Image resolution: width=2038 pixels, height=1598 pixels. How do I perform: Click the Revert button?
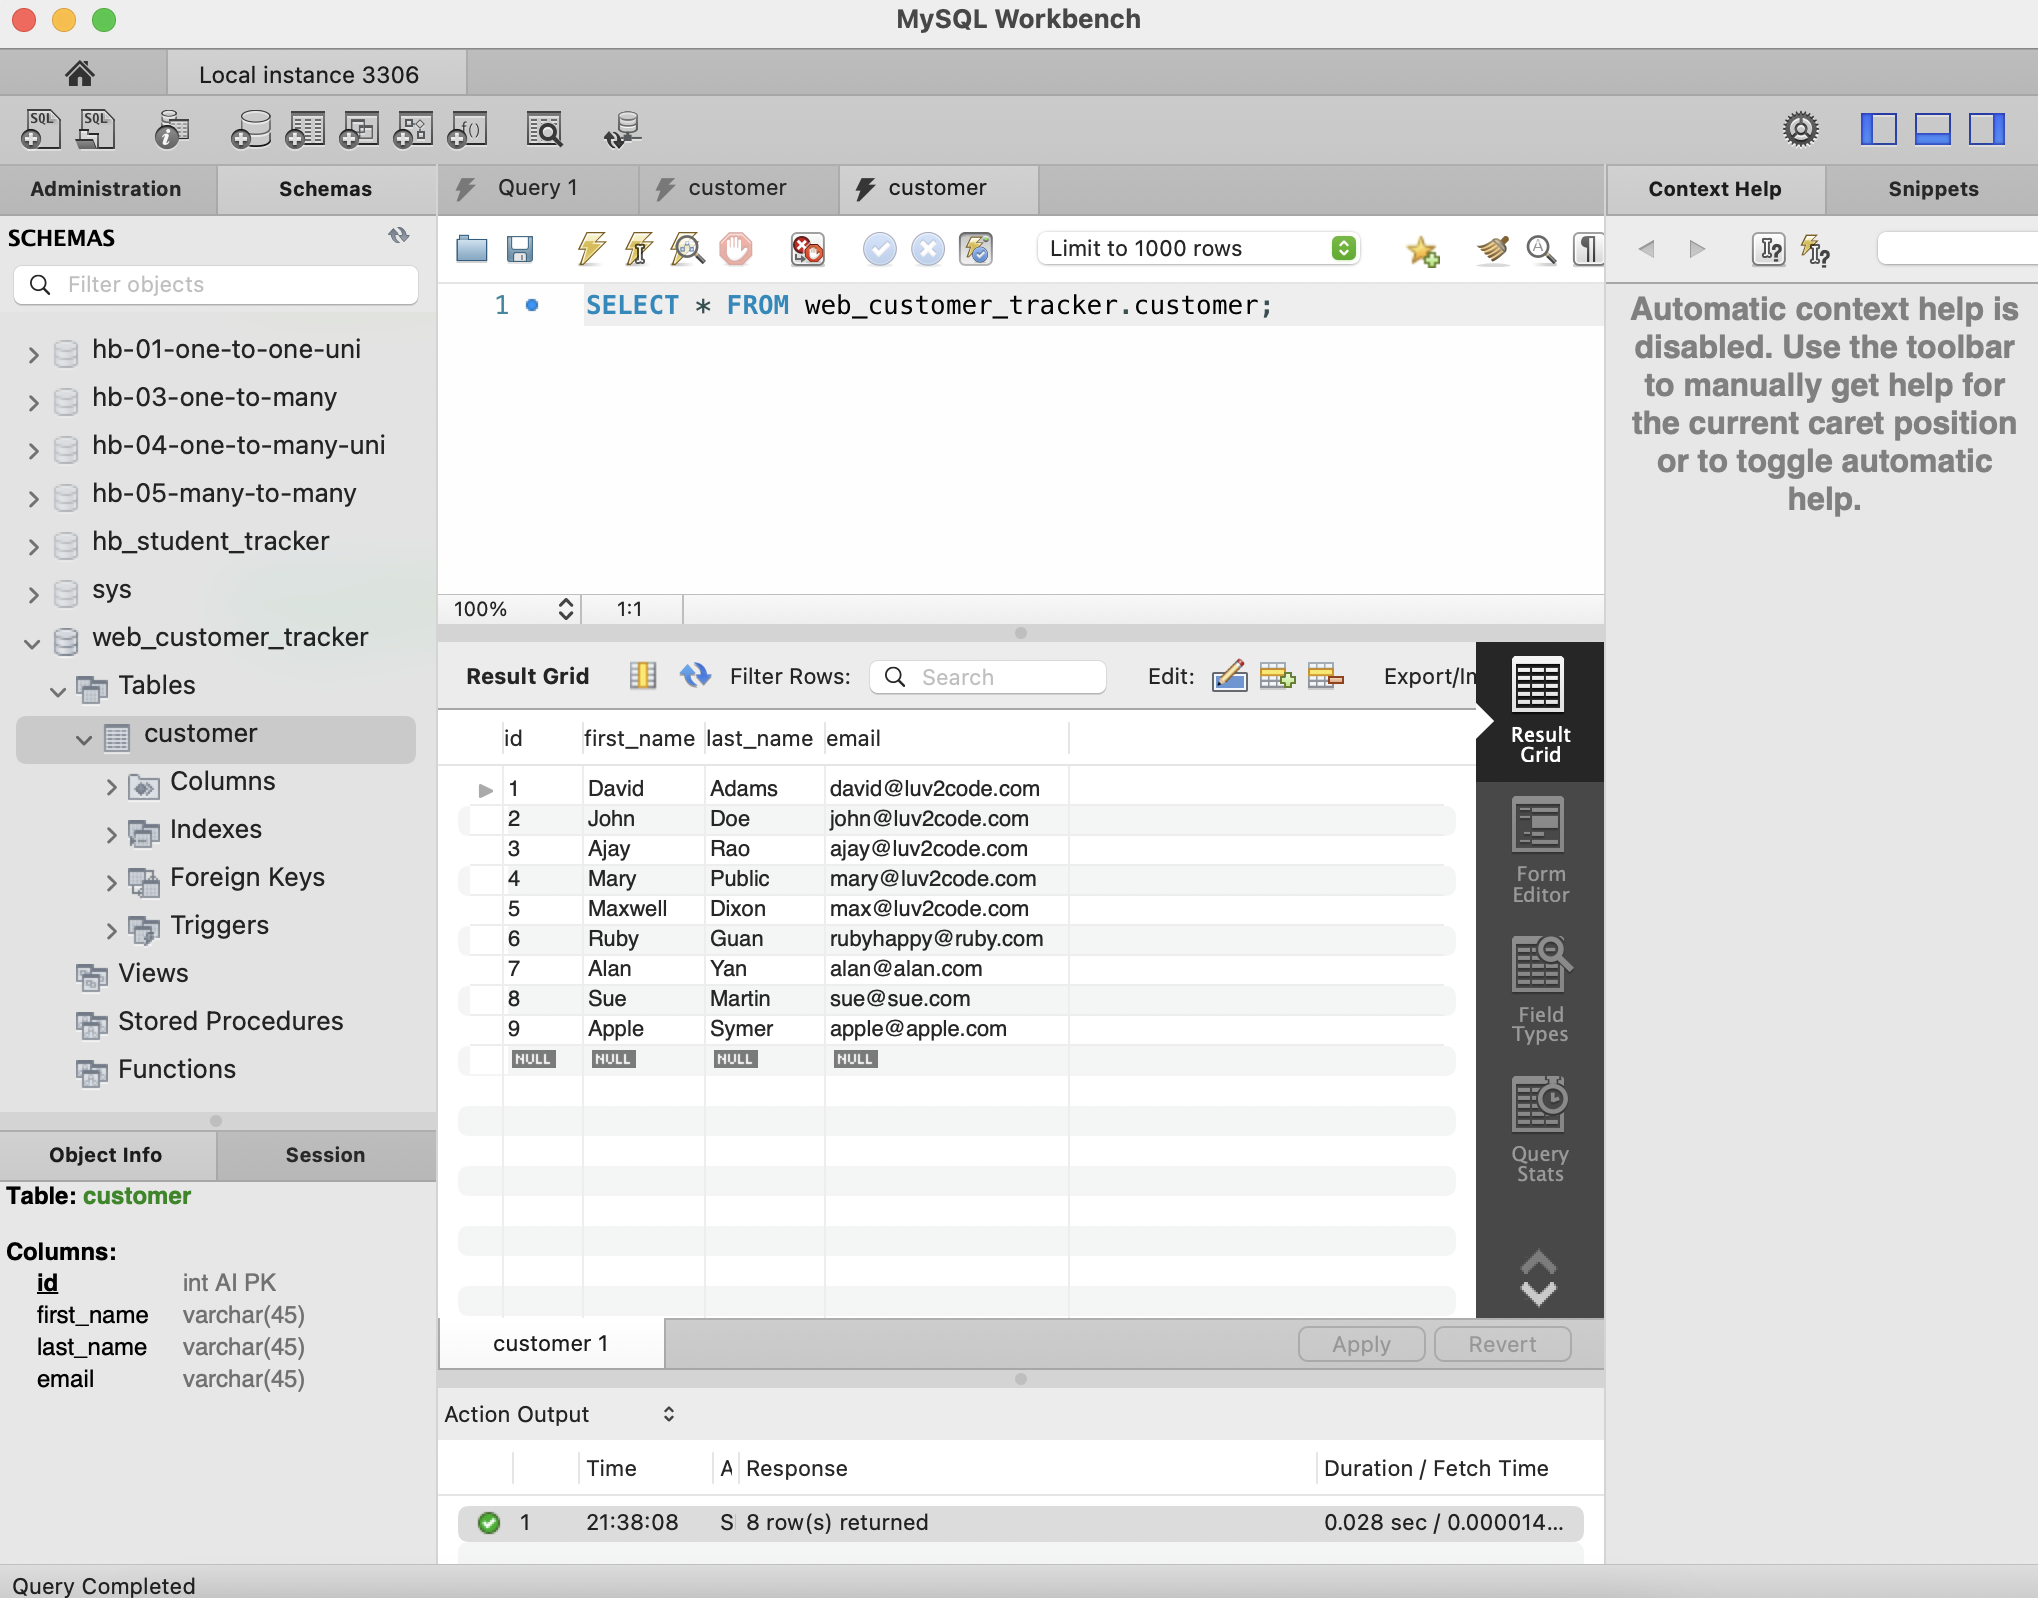tap(1501, 1344)
